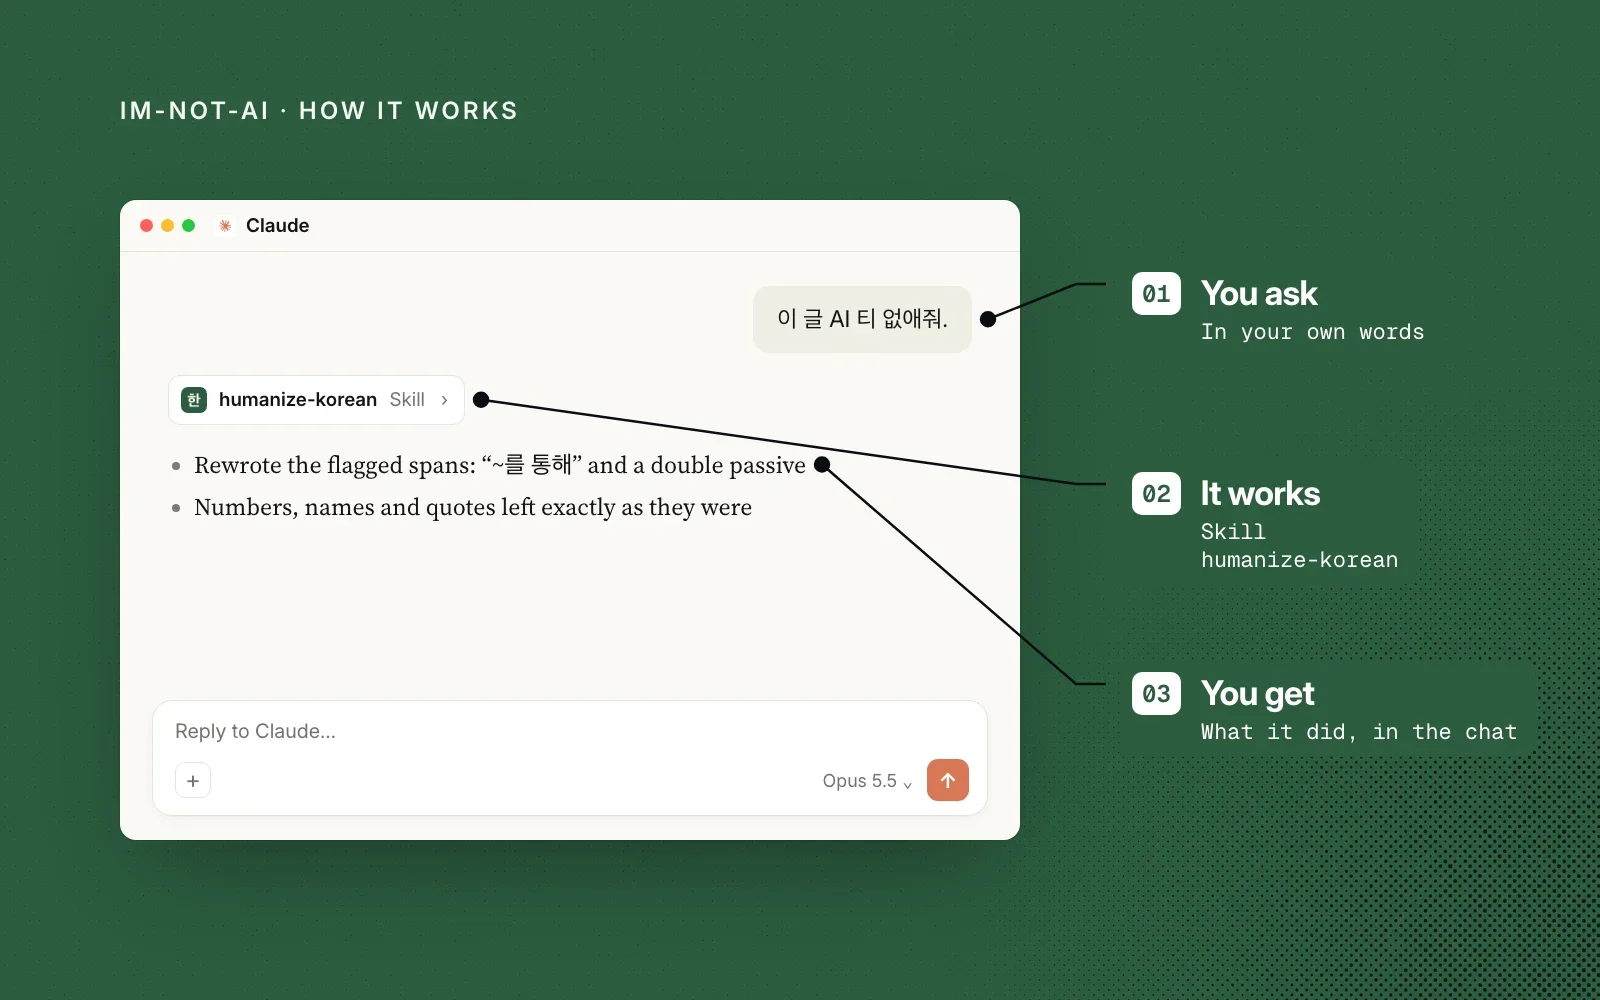
Task: Click the 'Skill humanize-korean' caption under It works
Action: coord(1299,546)
